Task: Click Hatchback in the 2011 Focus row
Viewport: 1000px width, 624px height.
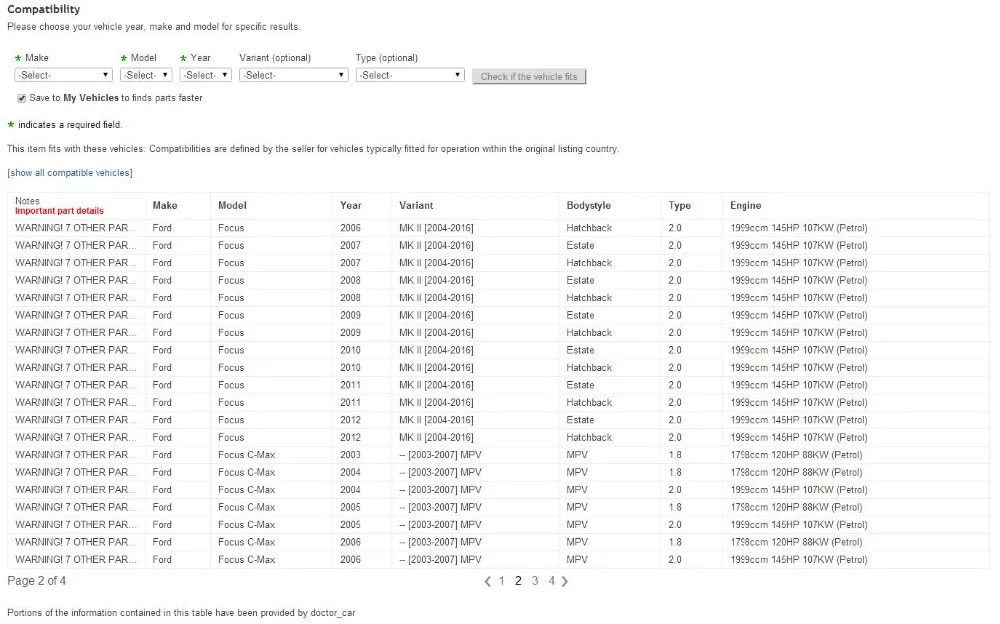Action: click(x=589, y=403)
